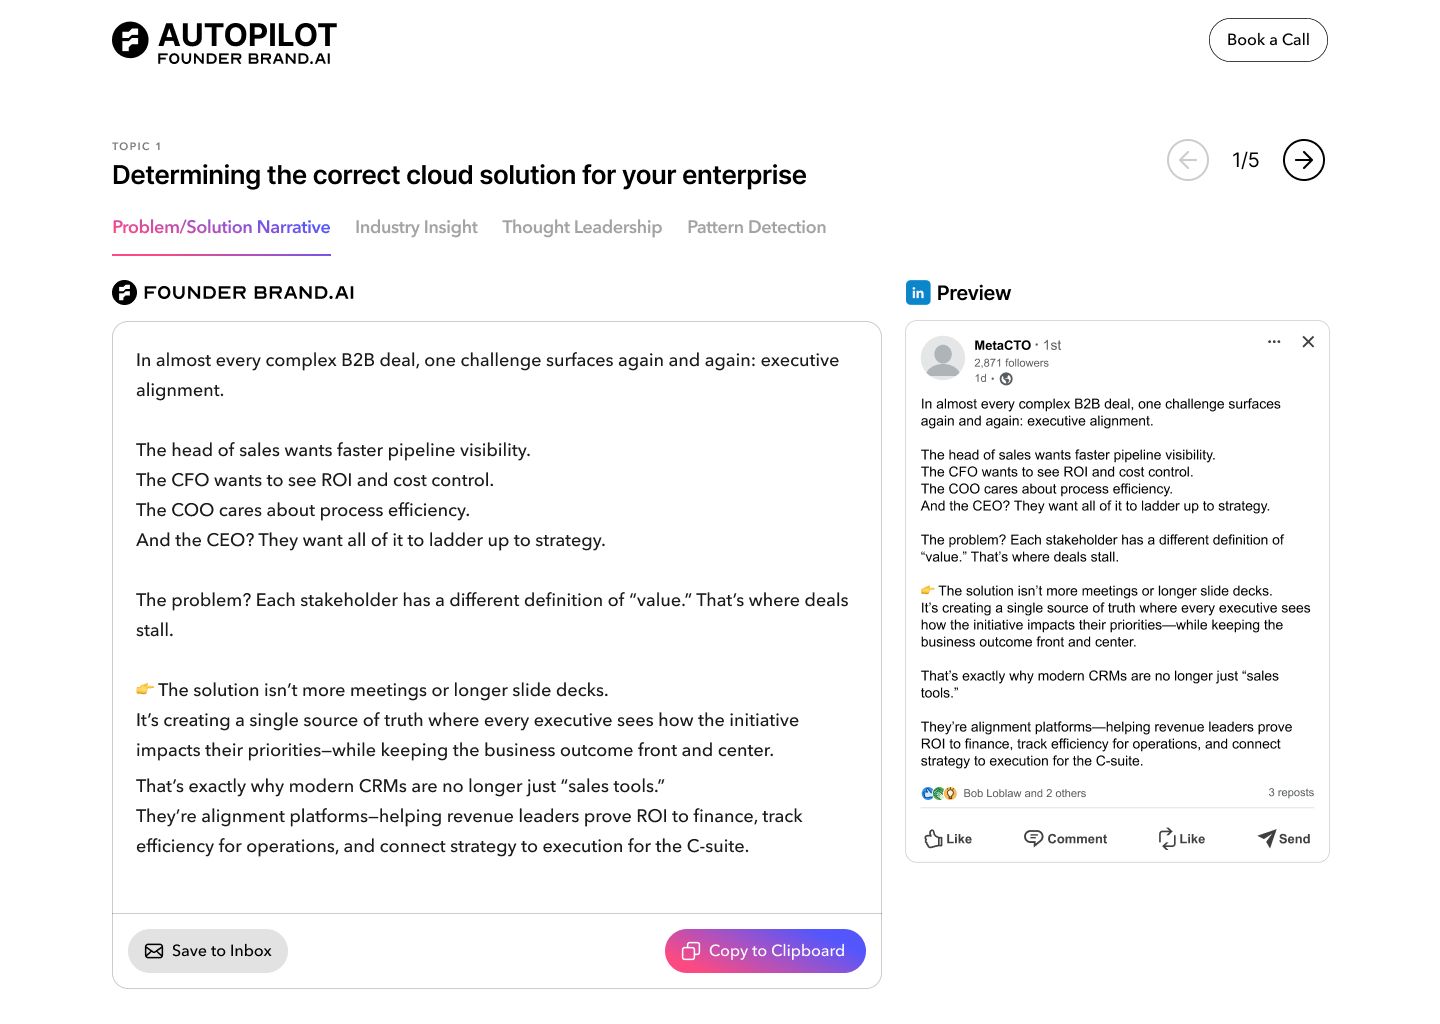The image size is (1440, 1024).
Task: Select the Problem/Solution Narrative tab
Action: coord(221,227)
